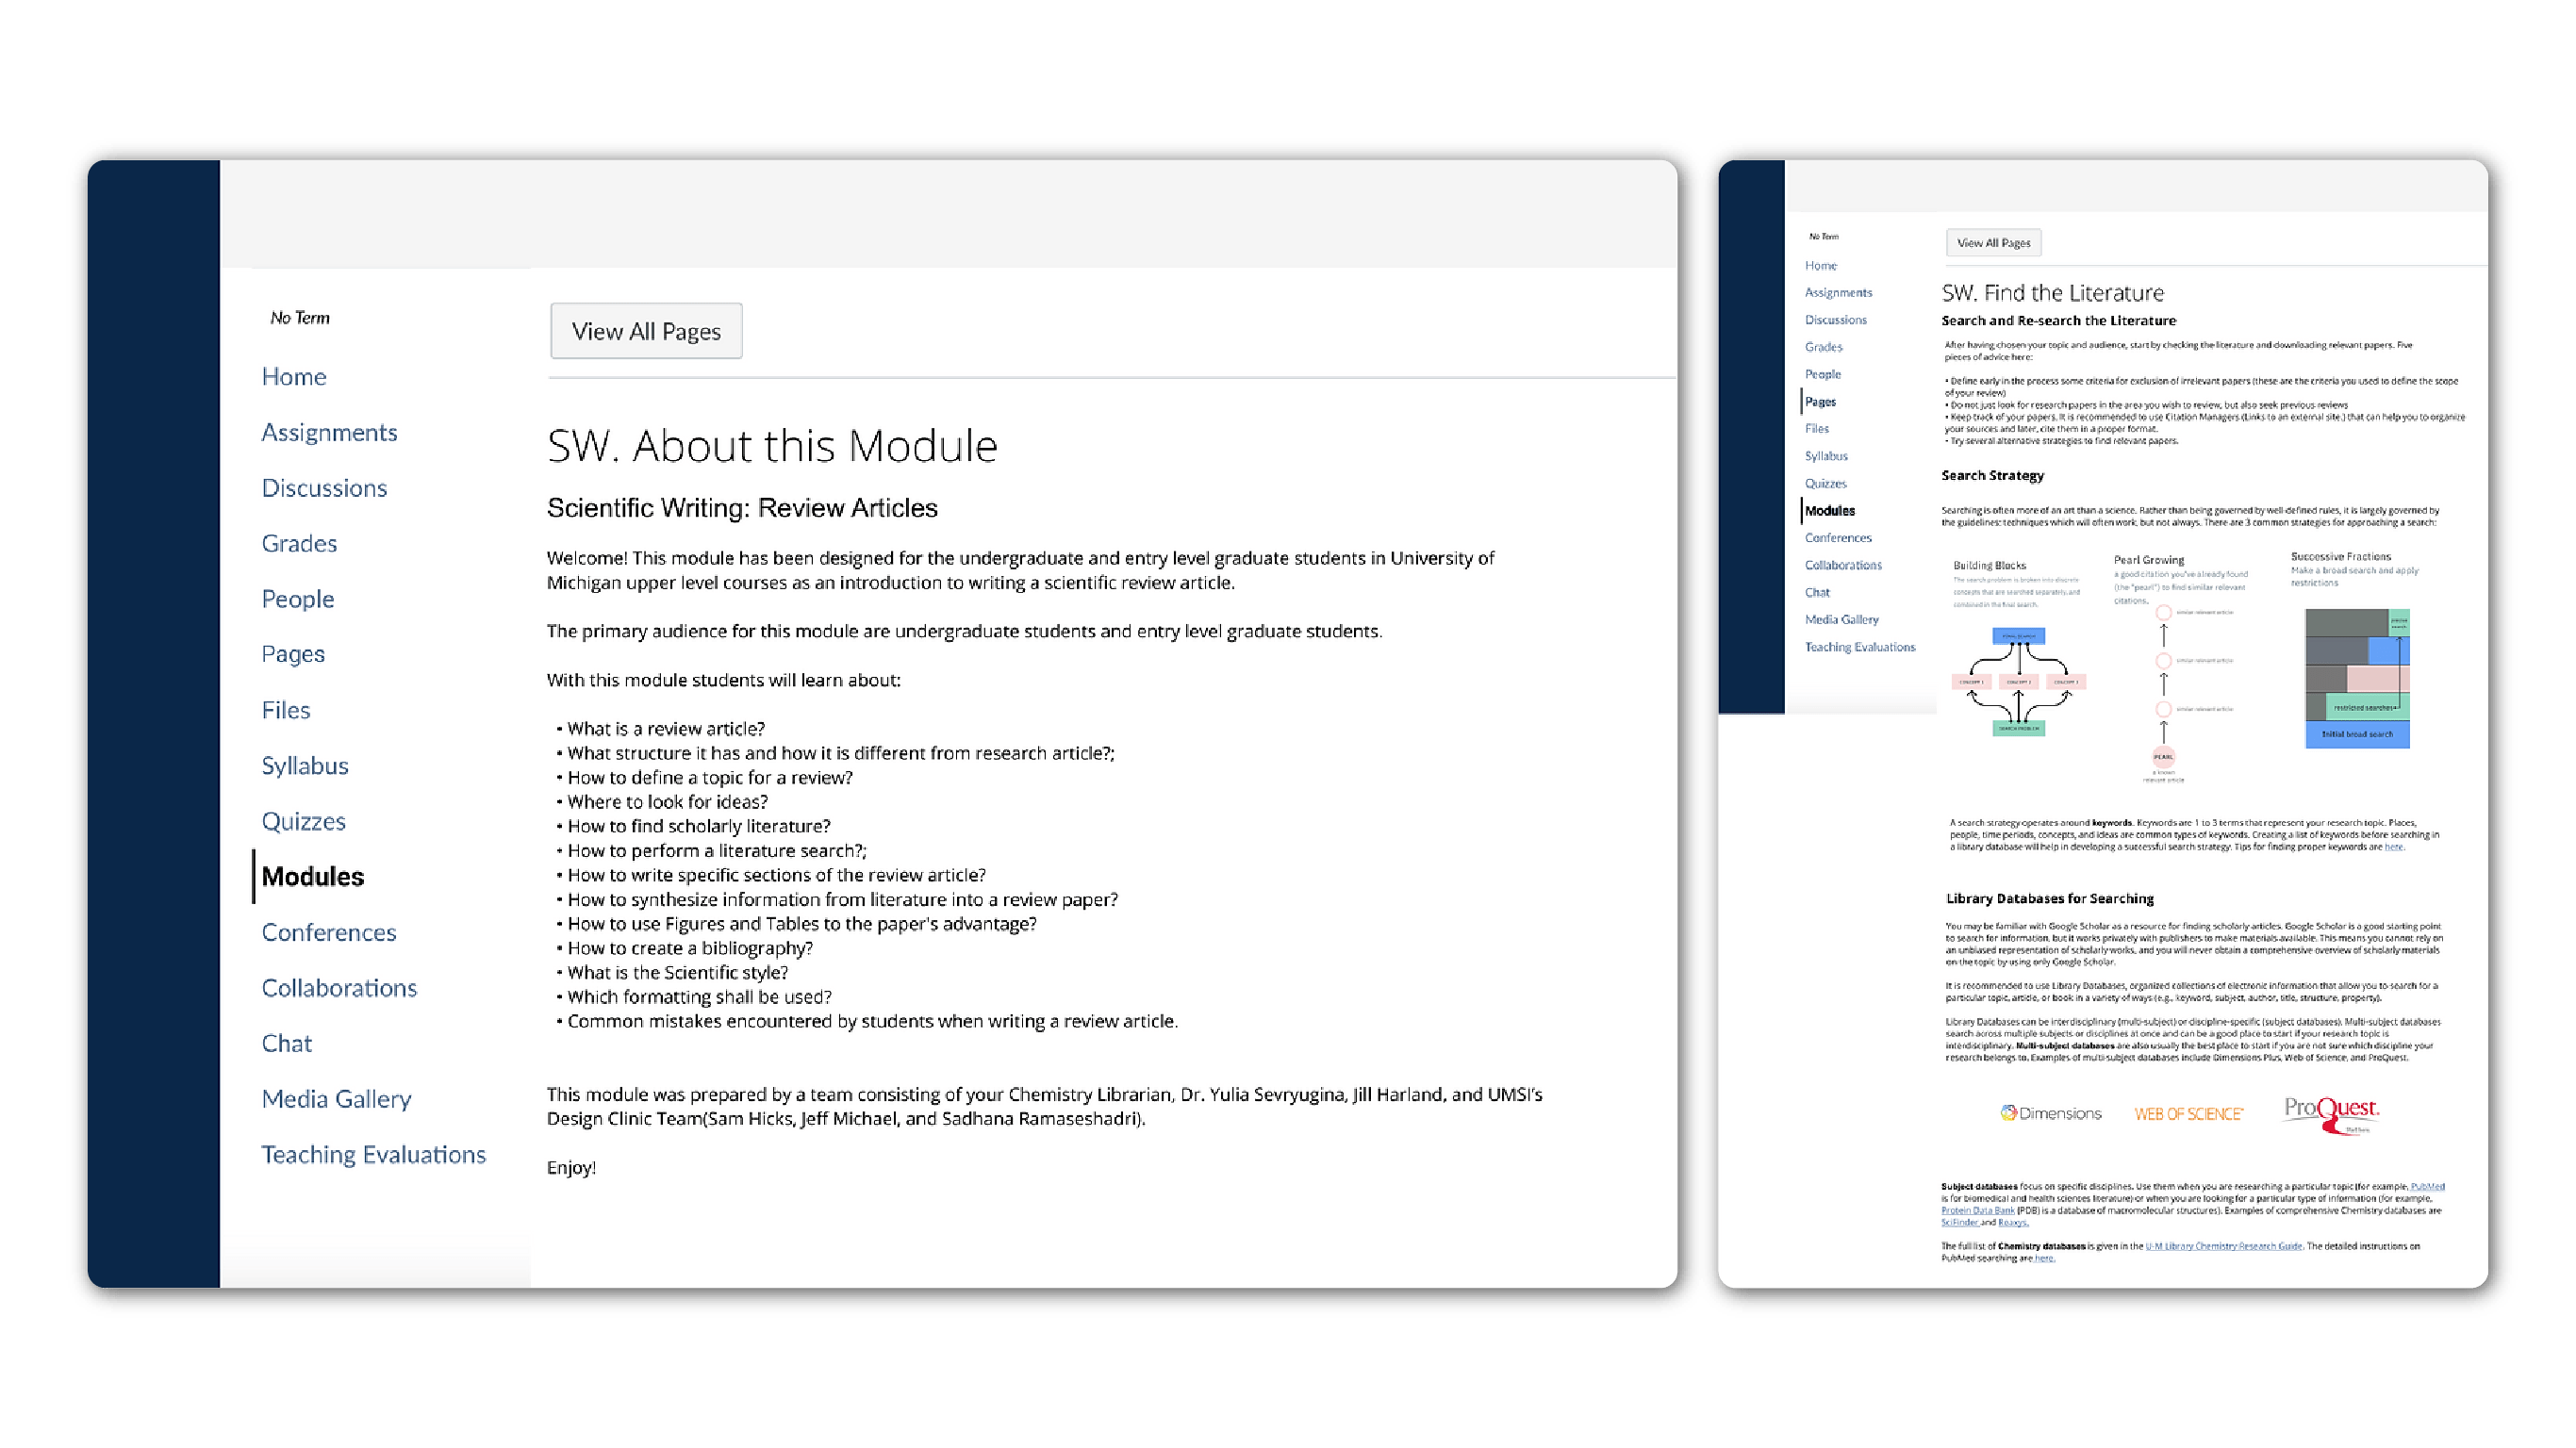Open Media Gallery in Find the Literature sidebar
2576x1448 pixels.
coord(1841,619)
